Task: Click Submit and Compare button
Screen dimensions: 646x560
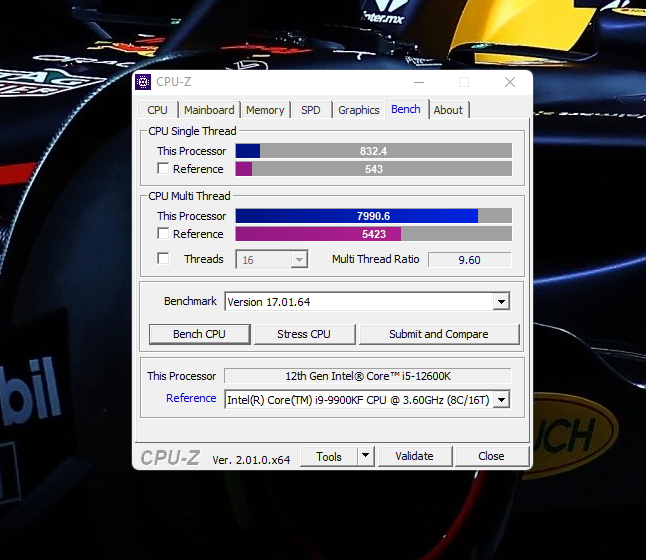Action: click(x=439, y=334)
